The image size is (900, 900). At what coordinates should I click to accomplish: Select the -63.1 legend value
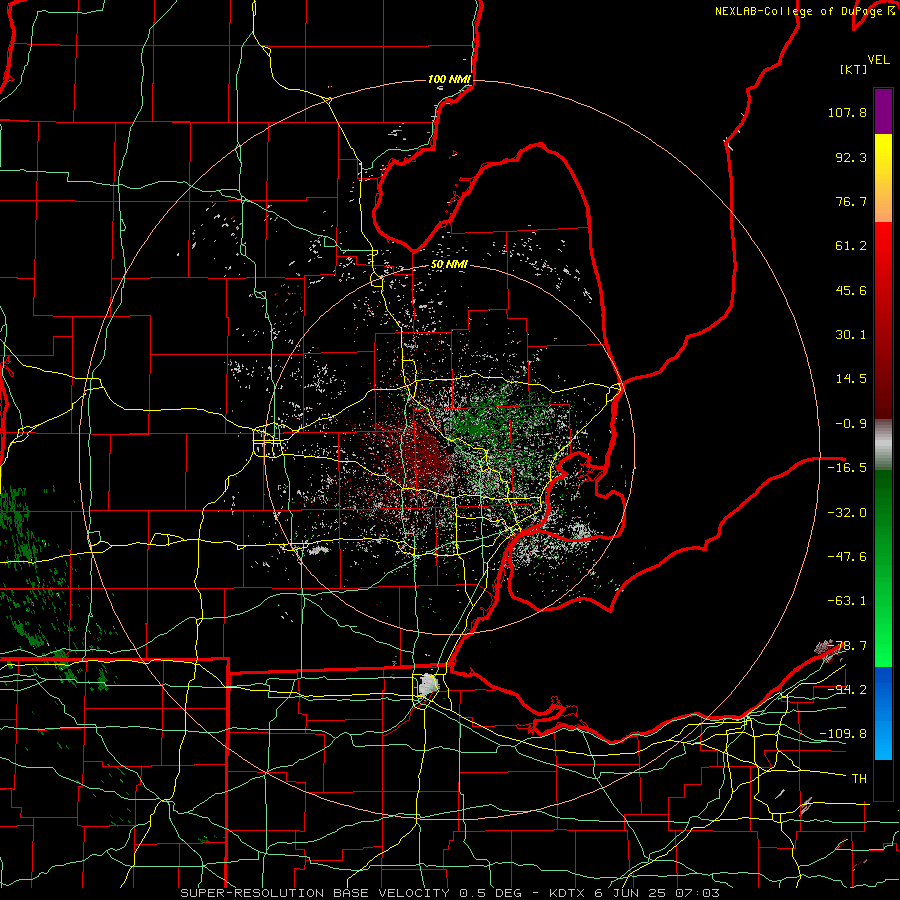click(847, 601)
